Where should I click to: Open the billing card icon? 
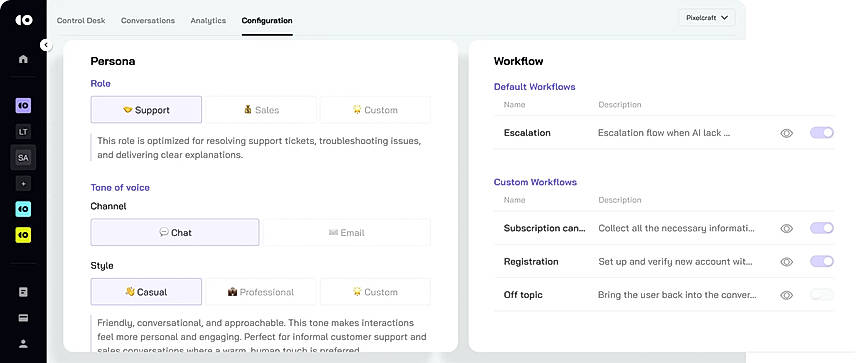click(x=23, y=318)
